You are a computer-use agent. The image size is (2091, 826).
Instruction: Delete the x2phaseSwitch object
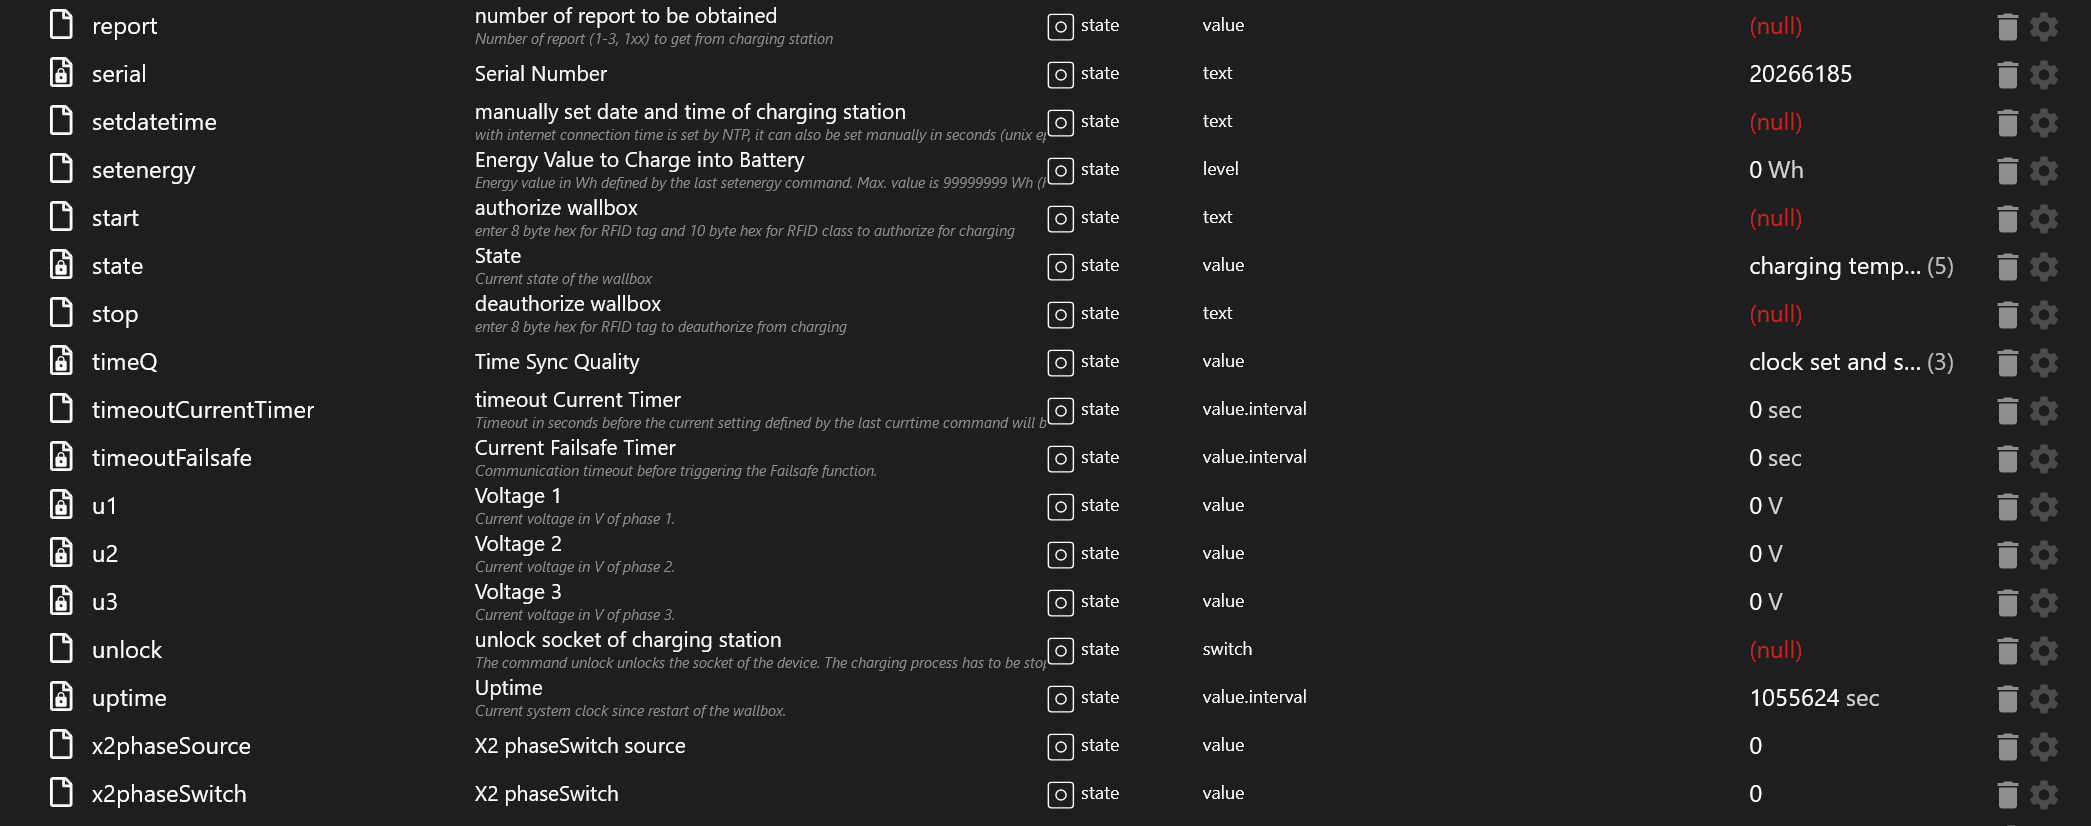pyautogui.click(x=2007, y=795)
